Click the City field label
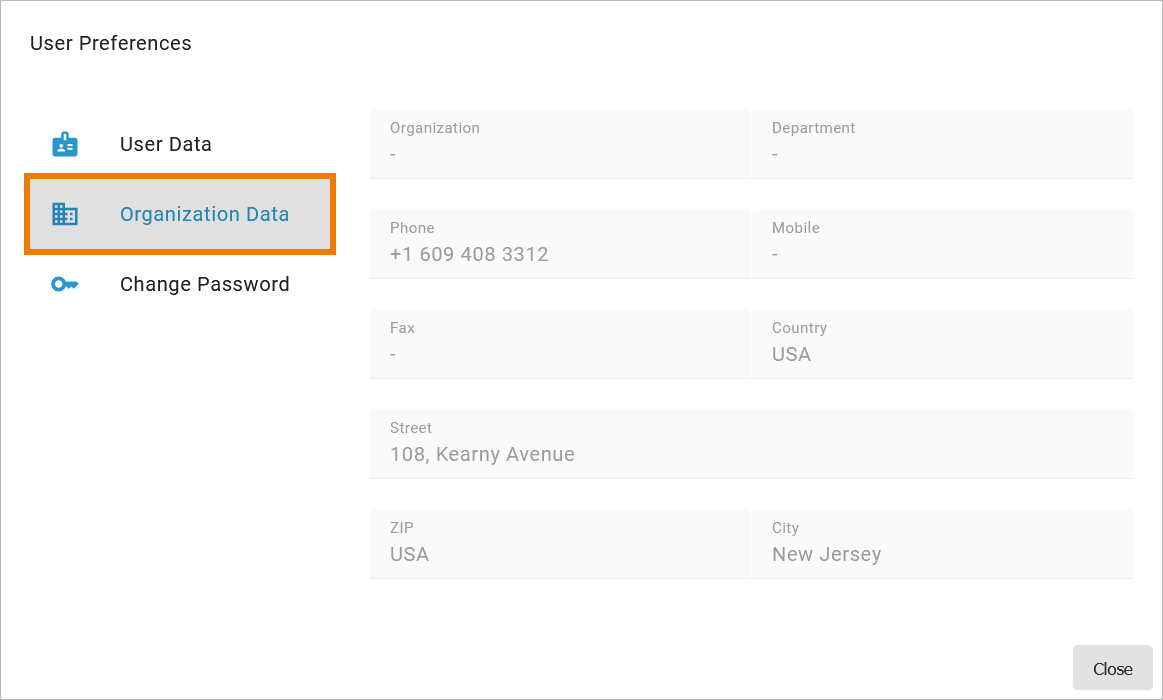 (785, 528)
